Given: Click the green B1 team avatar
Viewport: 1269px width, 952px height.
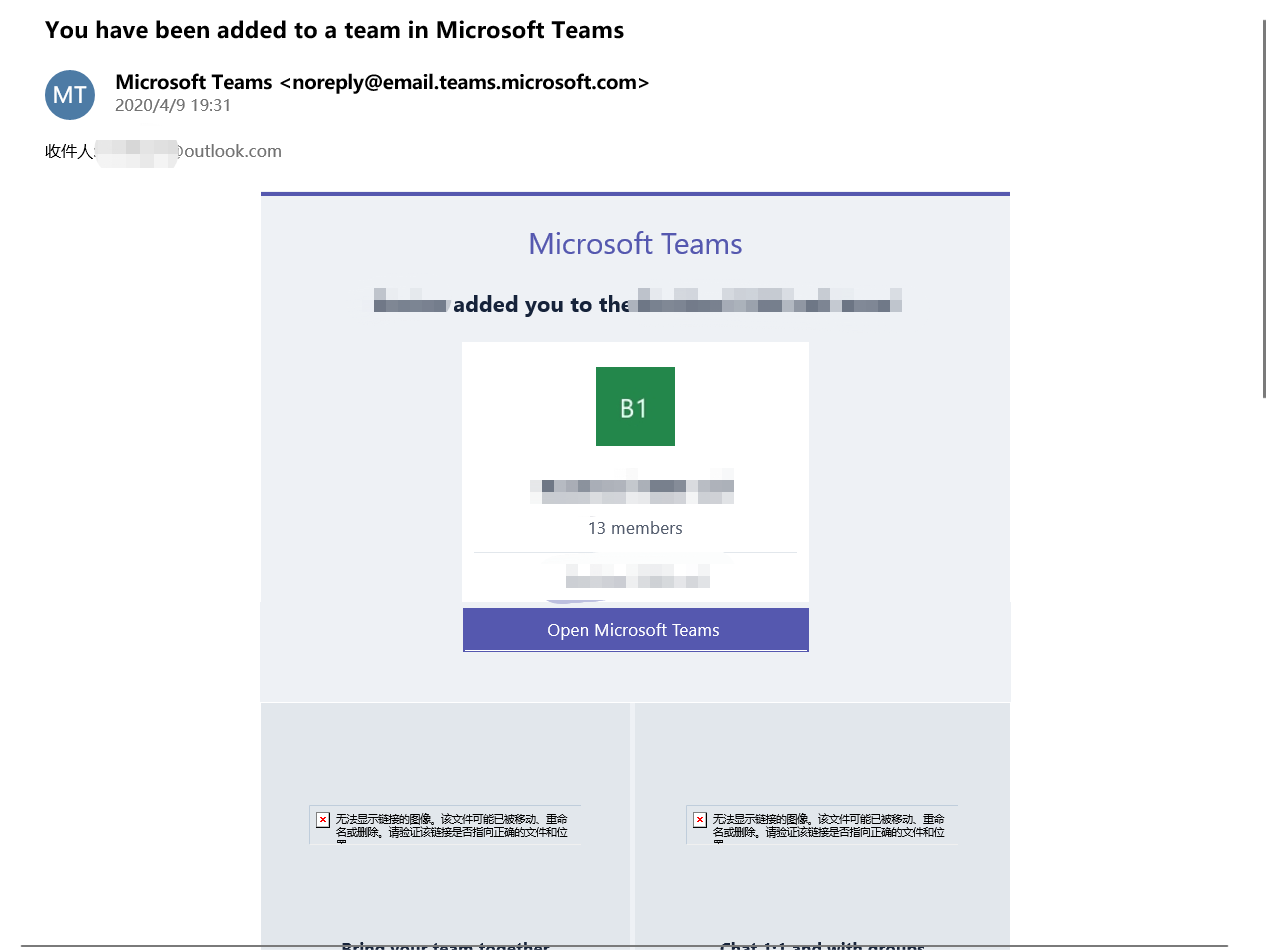Looking at the screenshot, I should [x=635, y=406].
